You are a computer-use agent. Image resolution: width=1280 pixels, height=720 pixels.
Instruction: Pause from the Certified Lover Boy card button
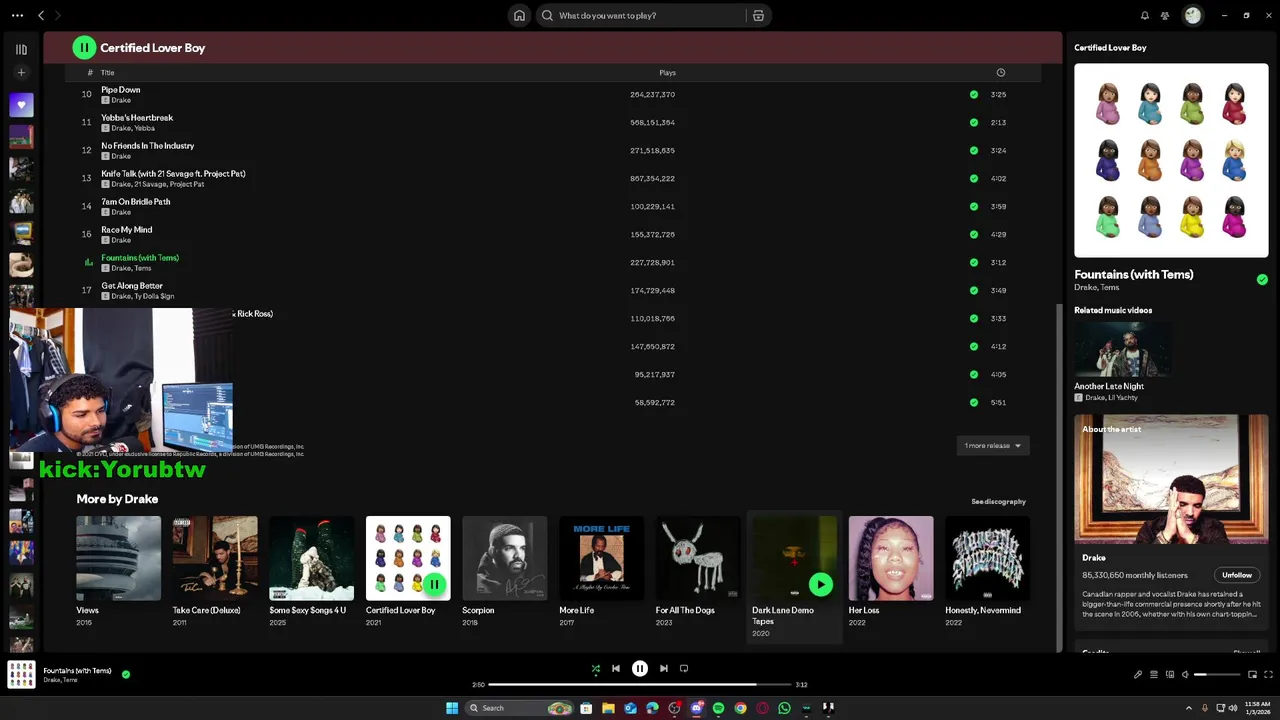coord(434,584)
